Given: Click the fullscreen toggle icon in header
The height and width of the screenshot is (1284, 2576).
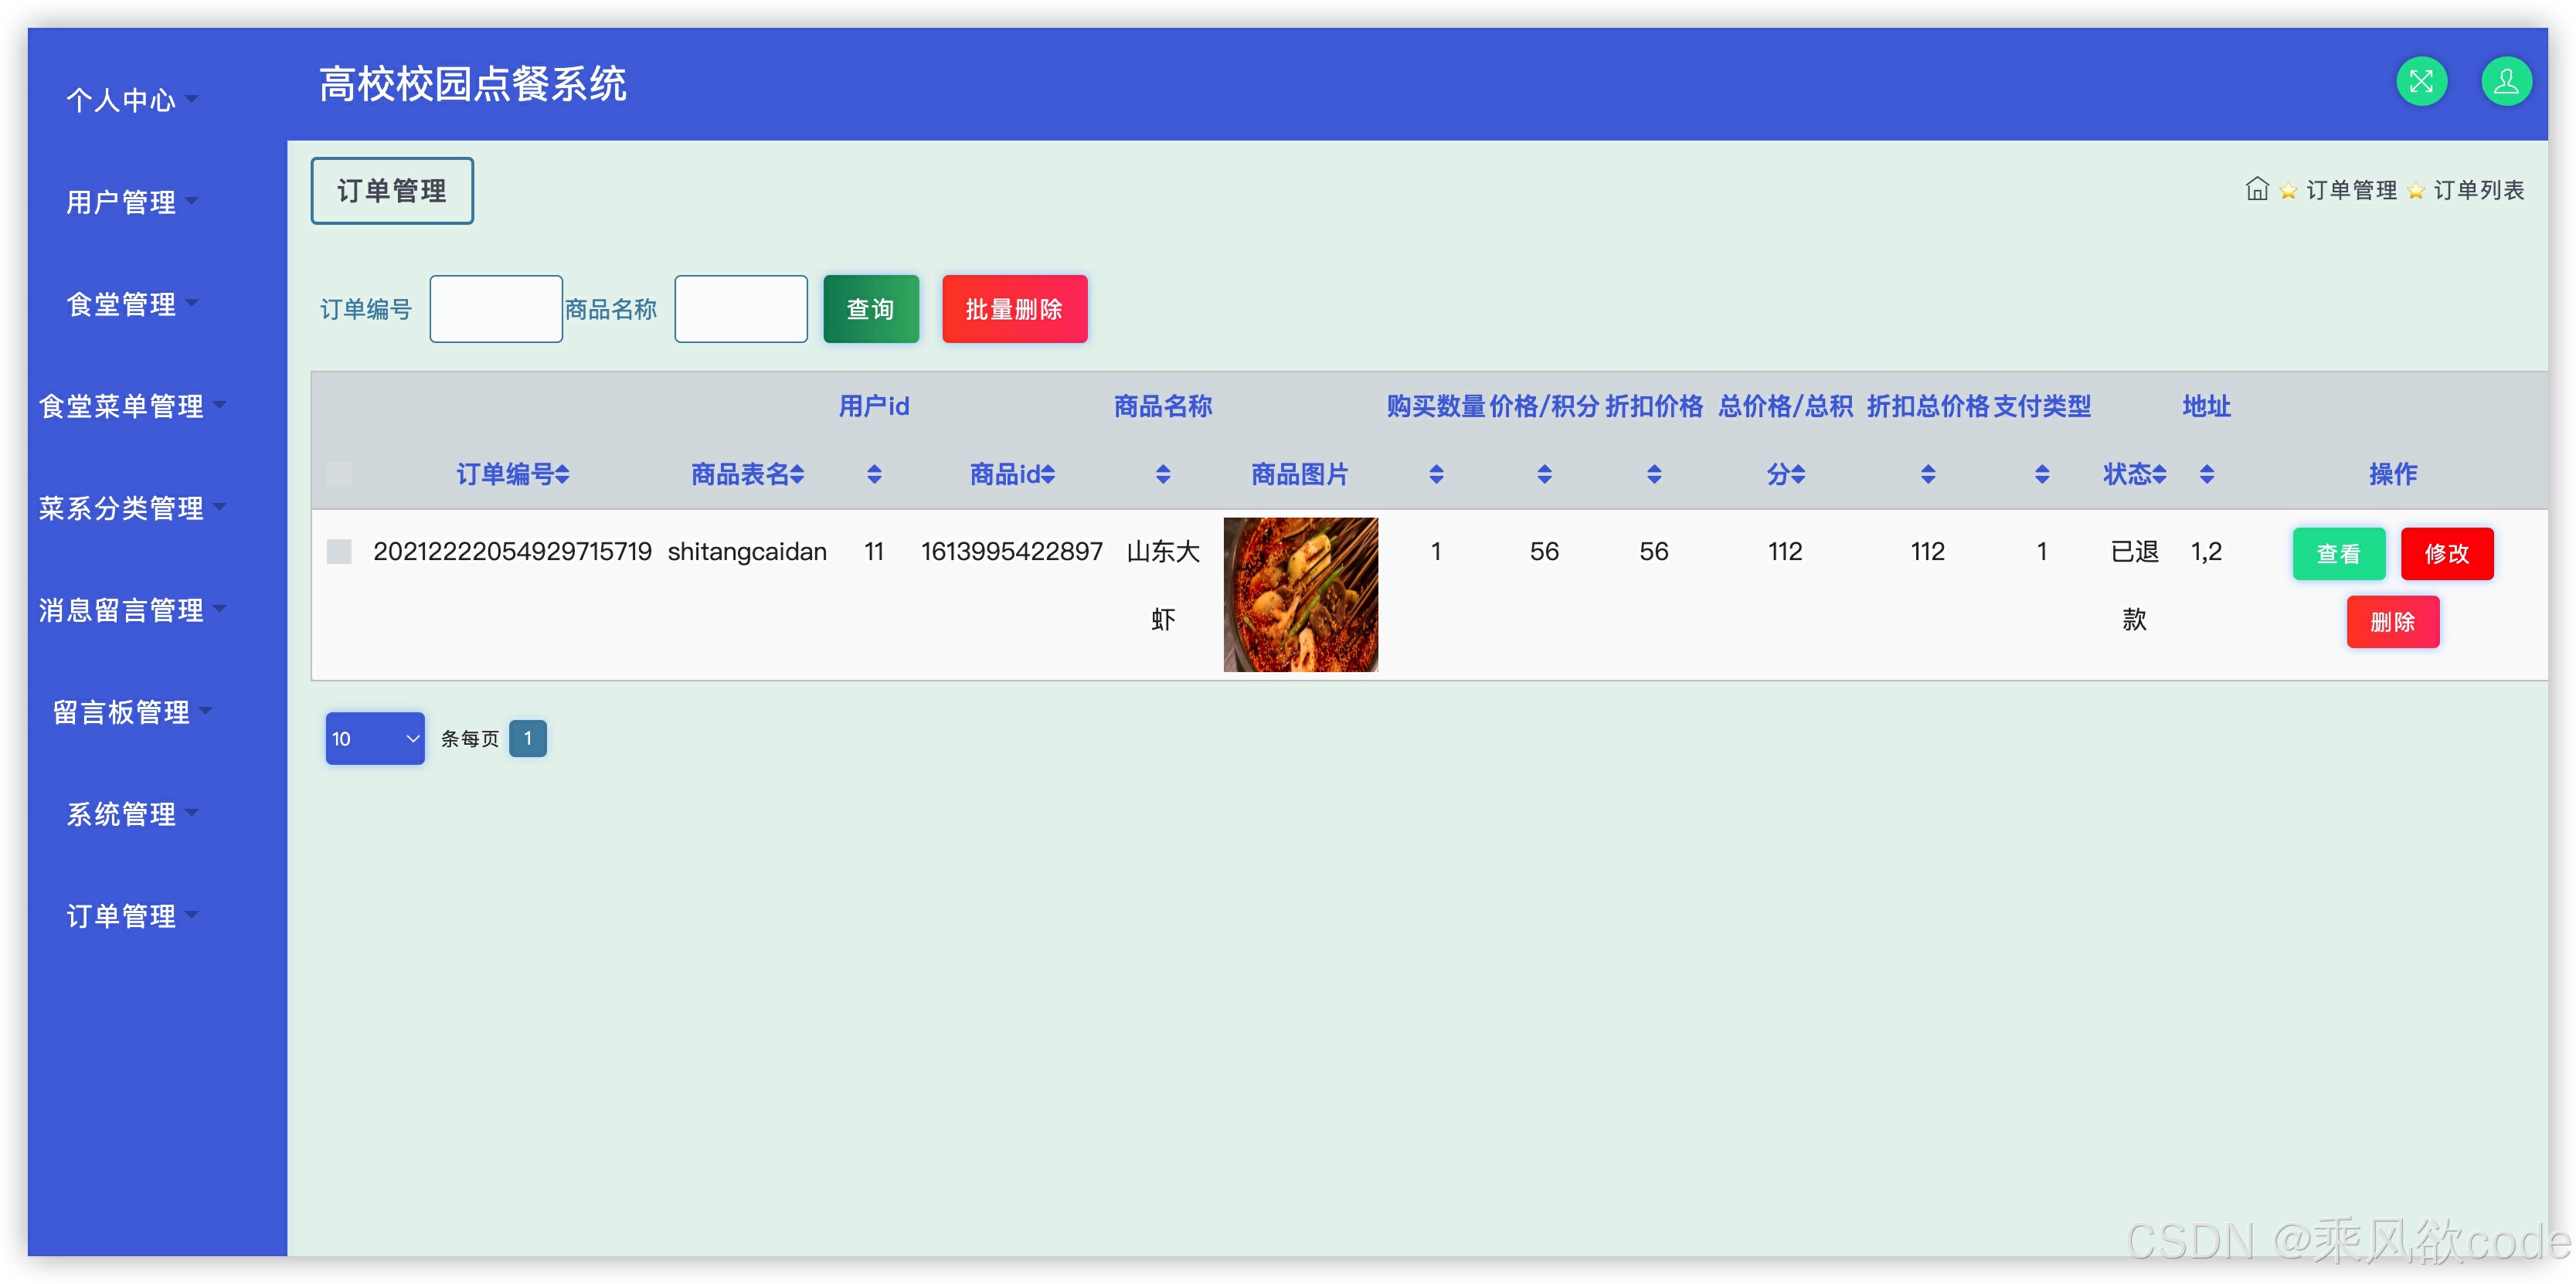Looking at the screenshot, I should 2421,81.
